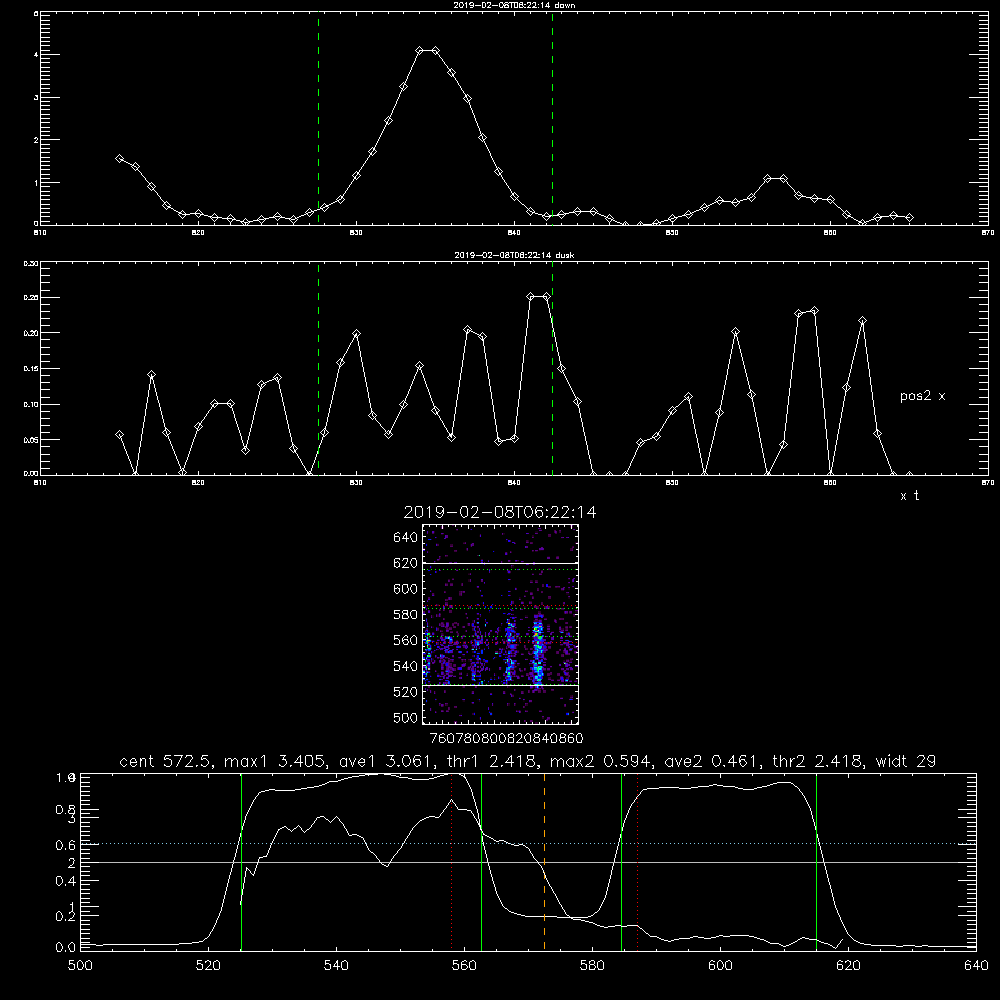Click the secondary dawn peak near 857
Image resolution: width=1000 pixels, height=1000 pixels.
coord(776,179)
